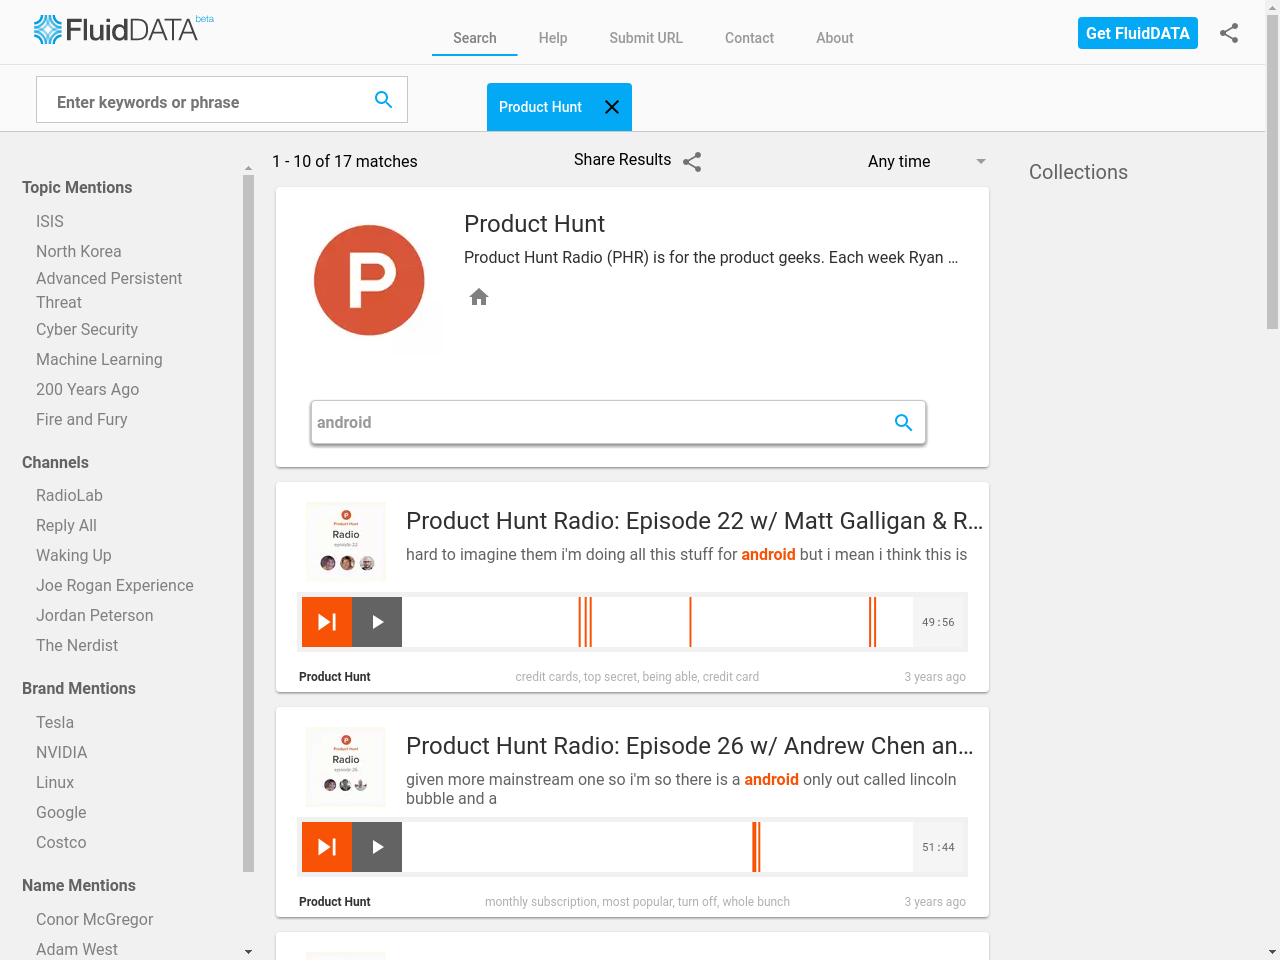Click the Product Hunt heading in channel card
The image size is (1280, 960).
pos(534,224)
